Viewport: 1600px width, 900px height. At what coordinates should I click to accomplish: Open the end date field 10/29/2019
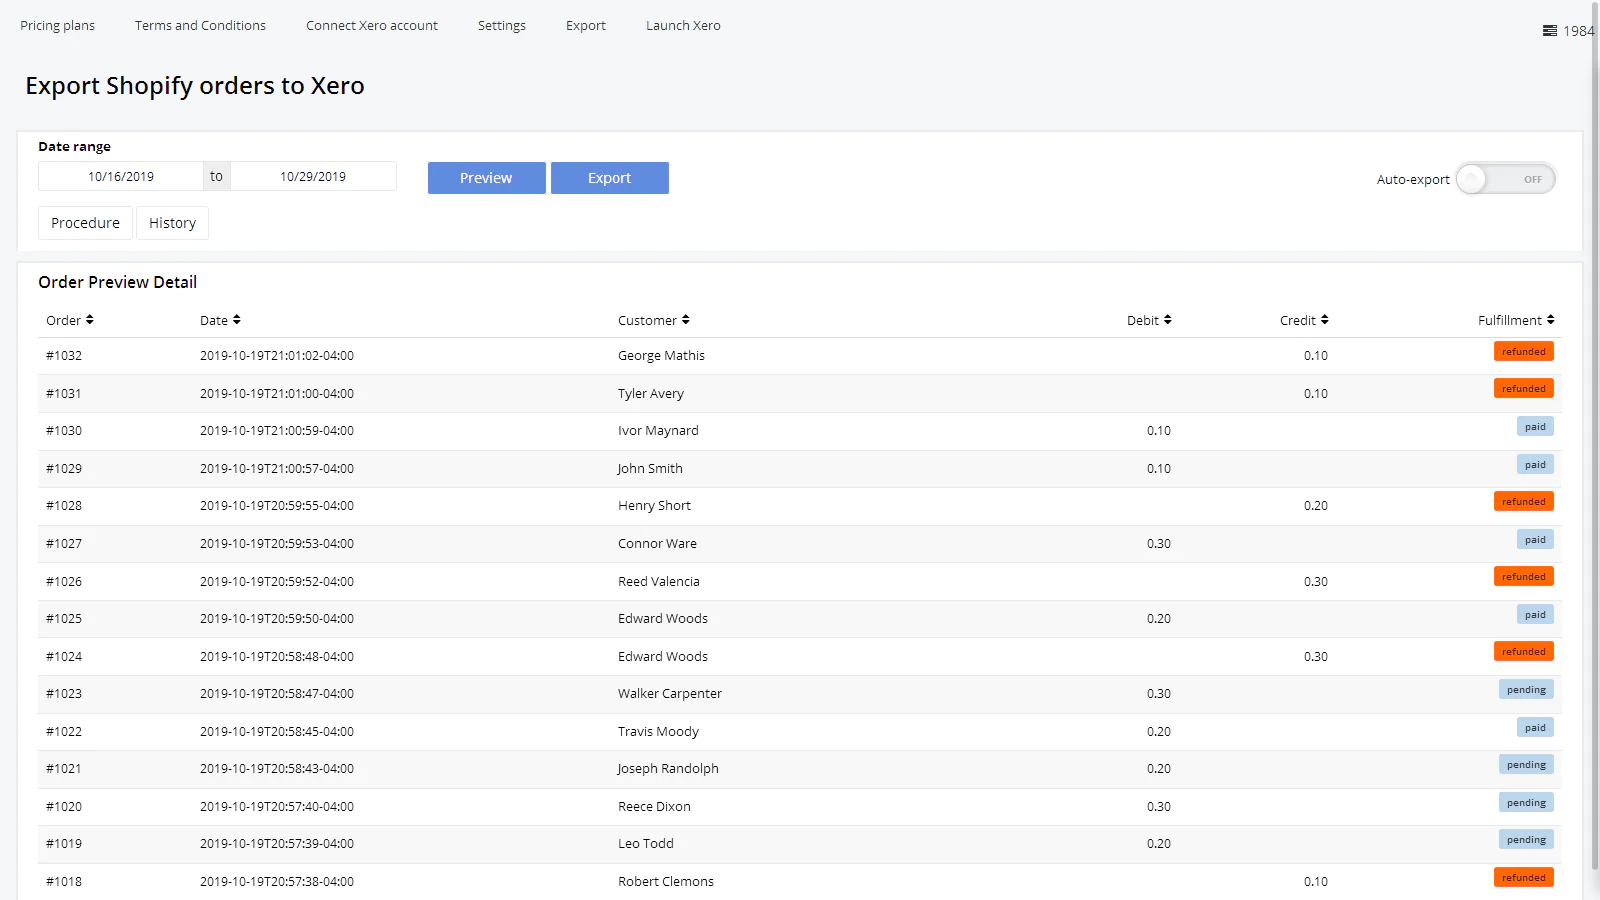313,177
